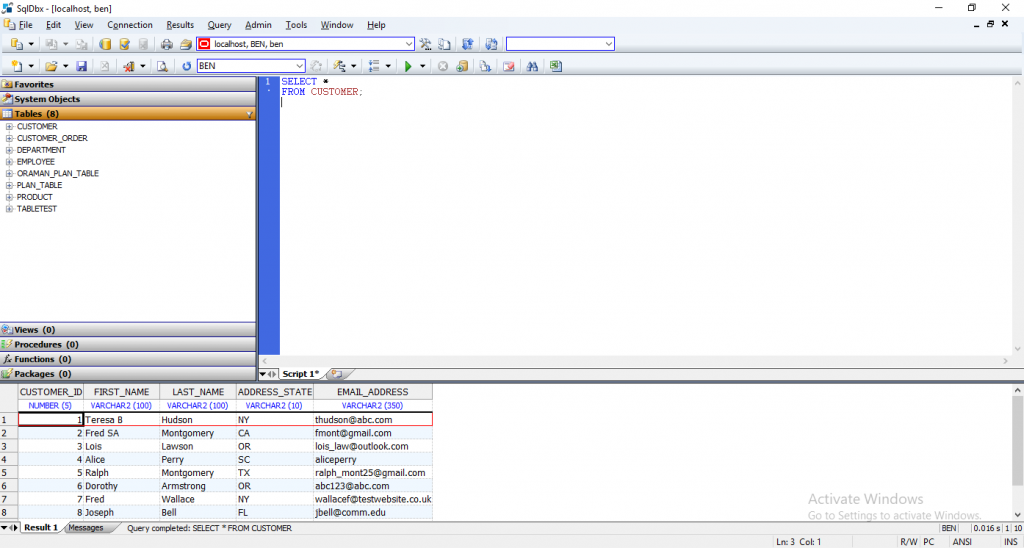Click the filter funnel on Tables header
The width and height of the screenshot is (1024, 548).
point(249,115)
